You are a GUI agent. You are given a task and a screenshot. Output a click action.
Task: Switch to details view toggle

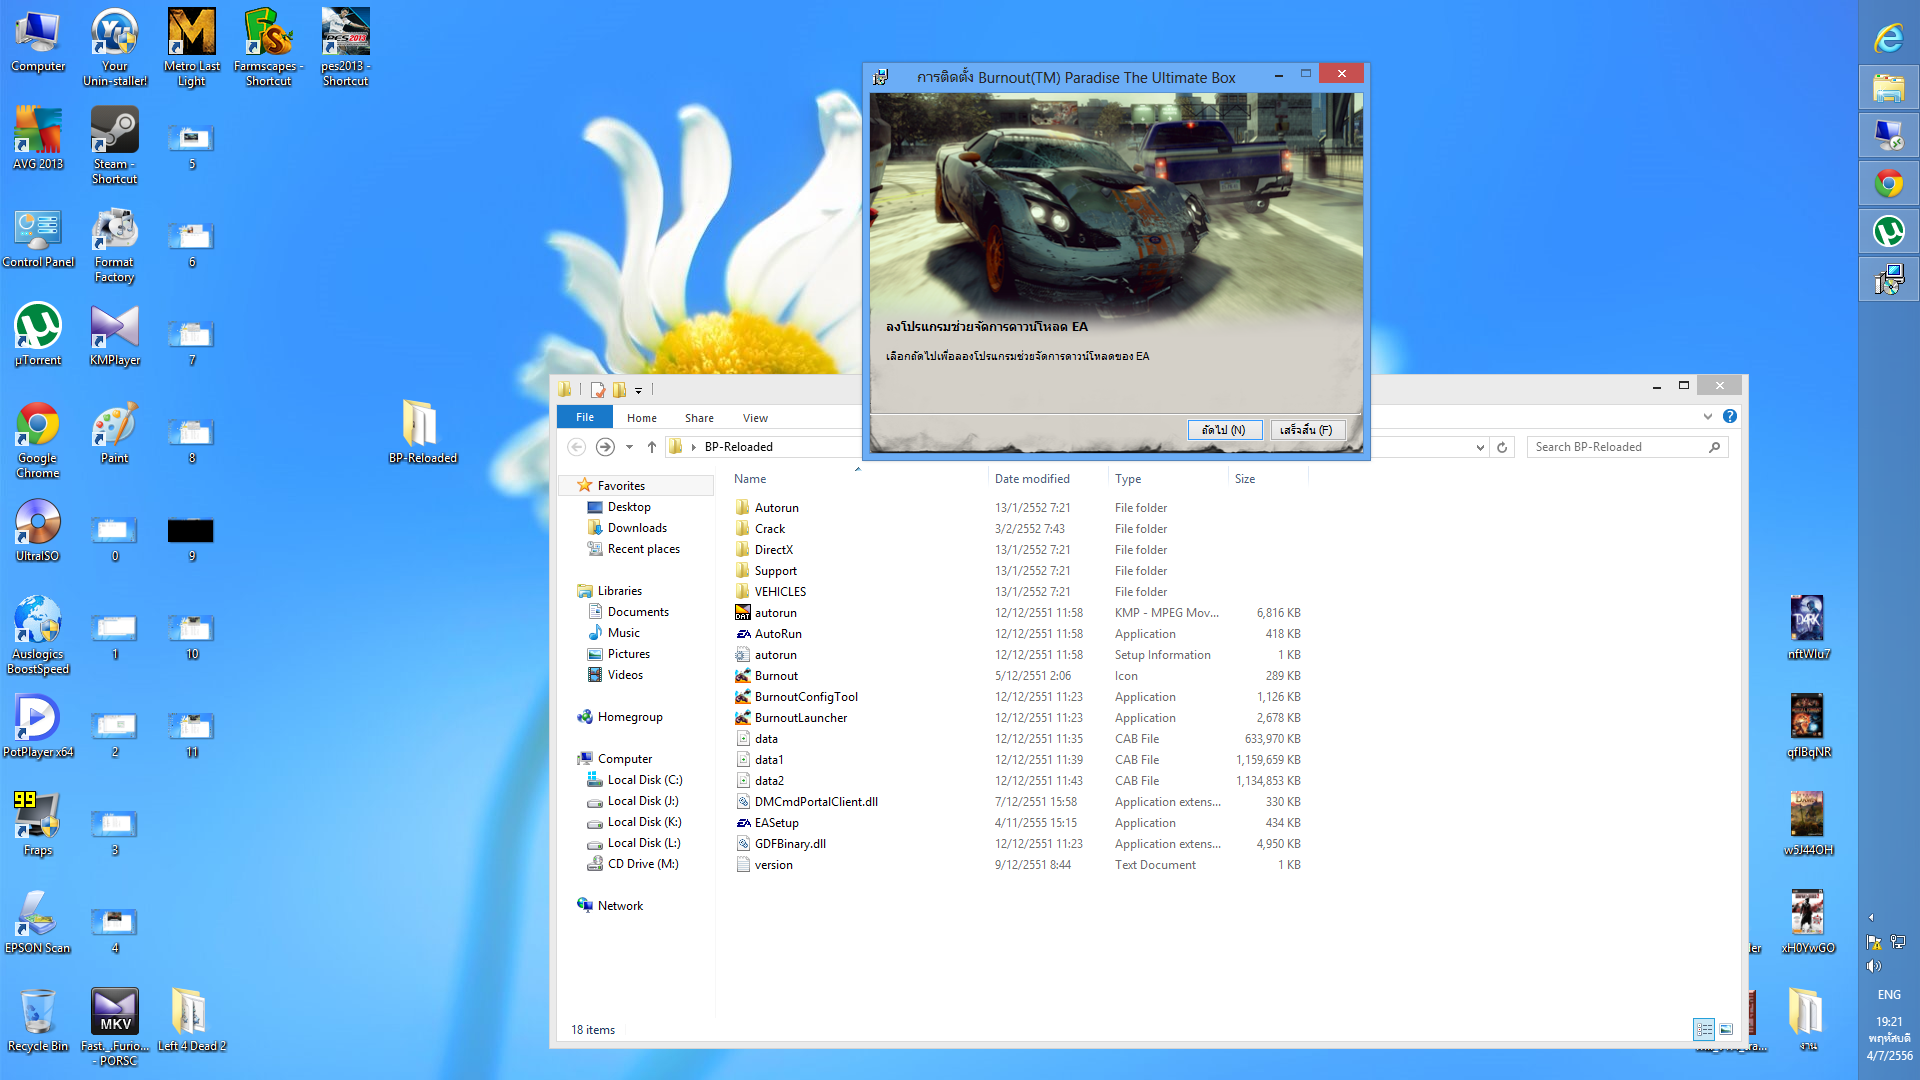click(x=1704, y=1029)
